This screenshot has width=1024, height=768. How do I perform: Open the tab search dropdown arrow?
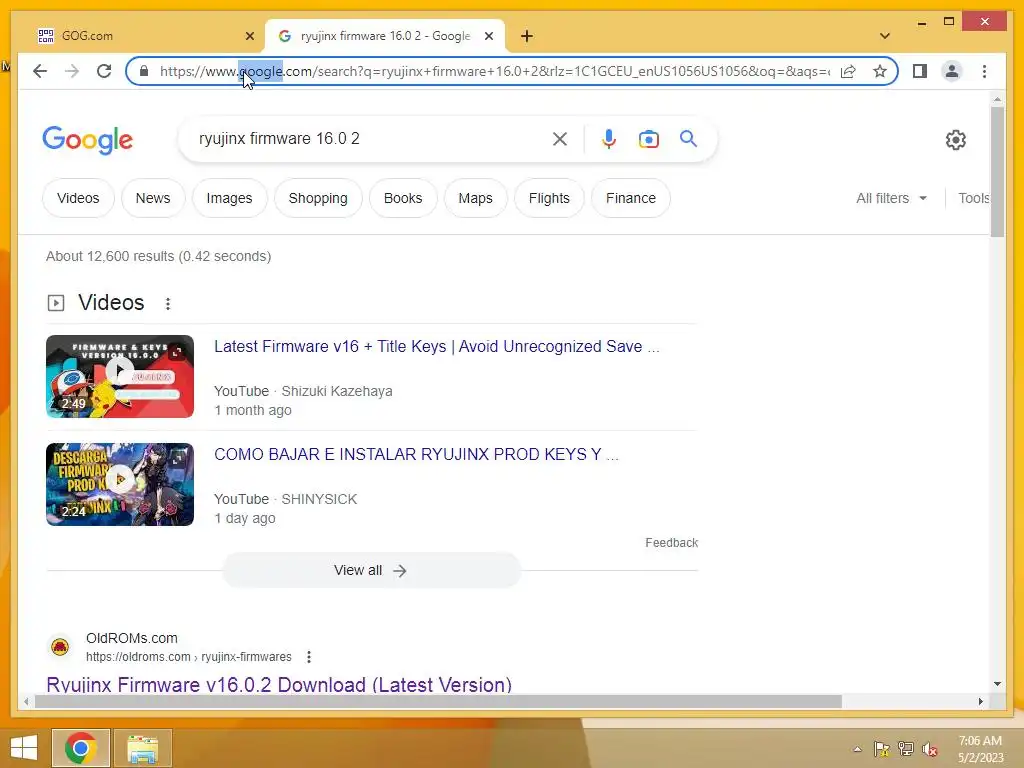coord(885,36)
